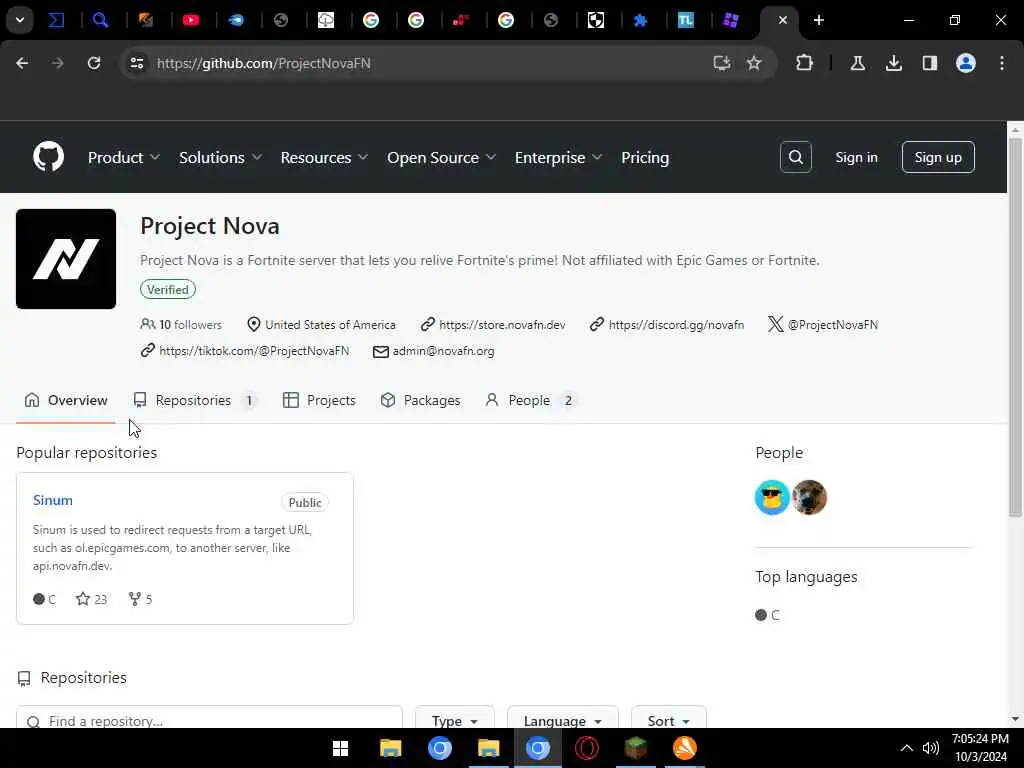
Task: Expand the Enterprise menu
Action: click(558, 157)
